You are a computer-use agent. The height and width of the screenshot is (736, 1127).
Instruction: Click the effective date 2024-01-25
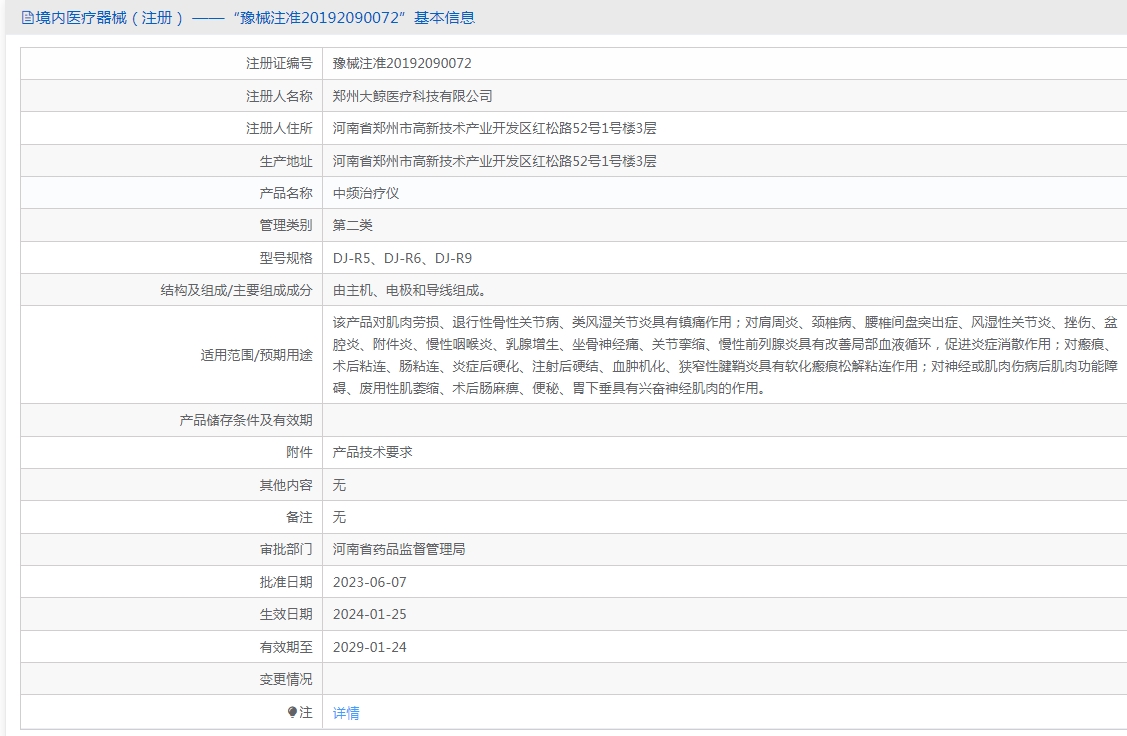(370, 614)
